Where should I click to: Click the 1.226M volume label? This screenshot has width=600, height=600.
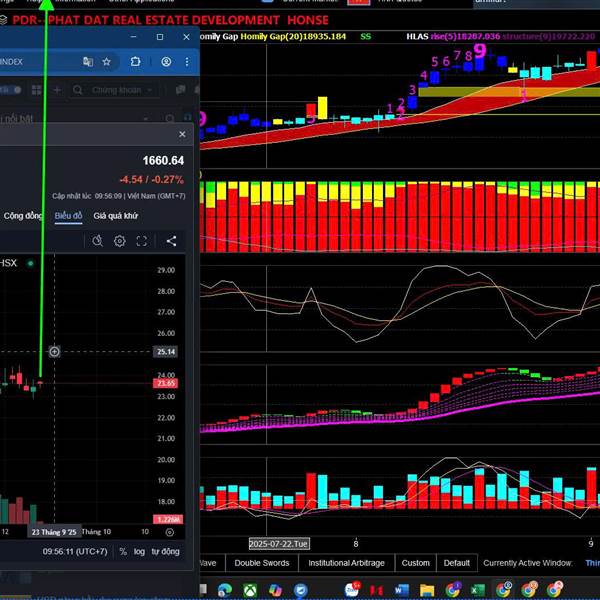[168, 519]
